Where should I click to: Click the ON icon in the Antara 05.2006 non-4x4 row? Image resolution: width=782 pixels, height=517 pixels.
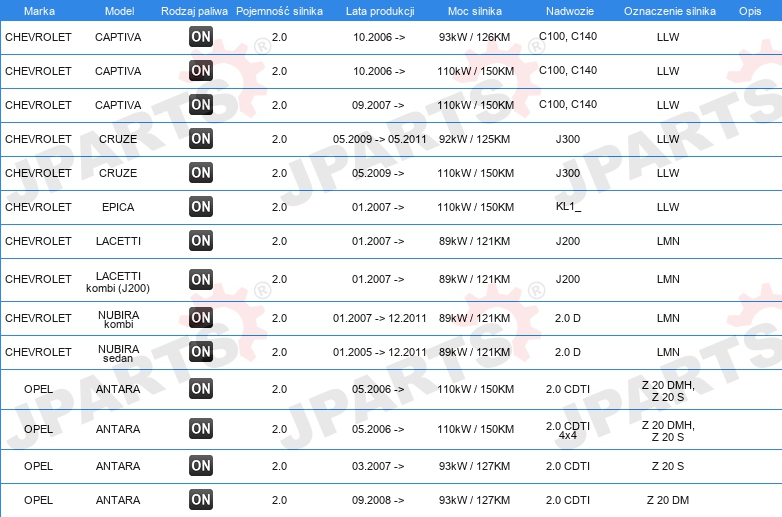(x=201, y=388)
